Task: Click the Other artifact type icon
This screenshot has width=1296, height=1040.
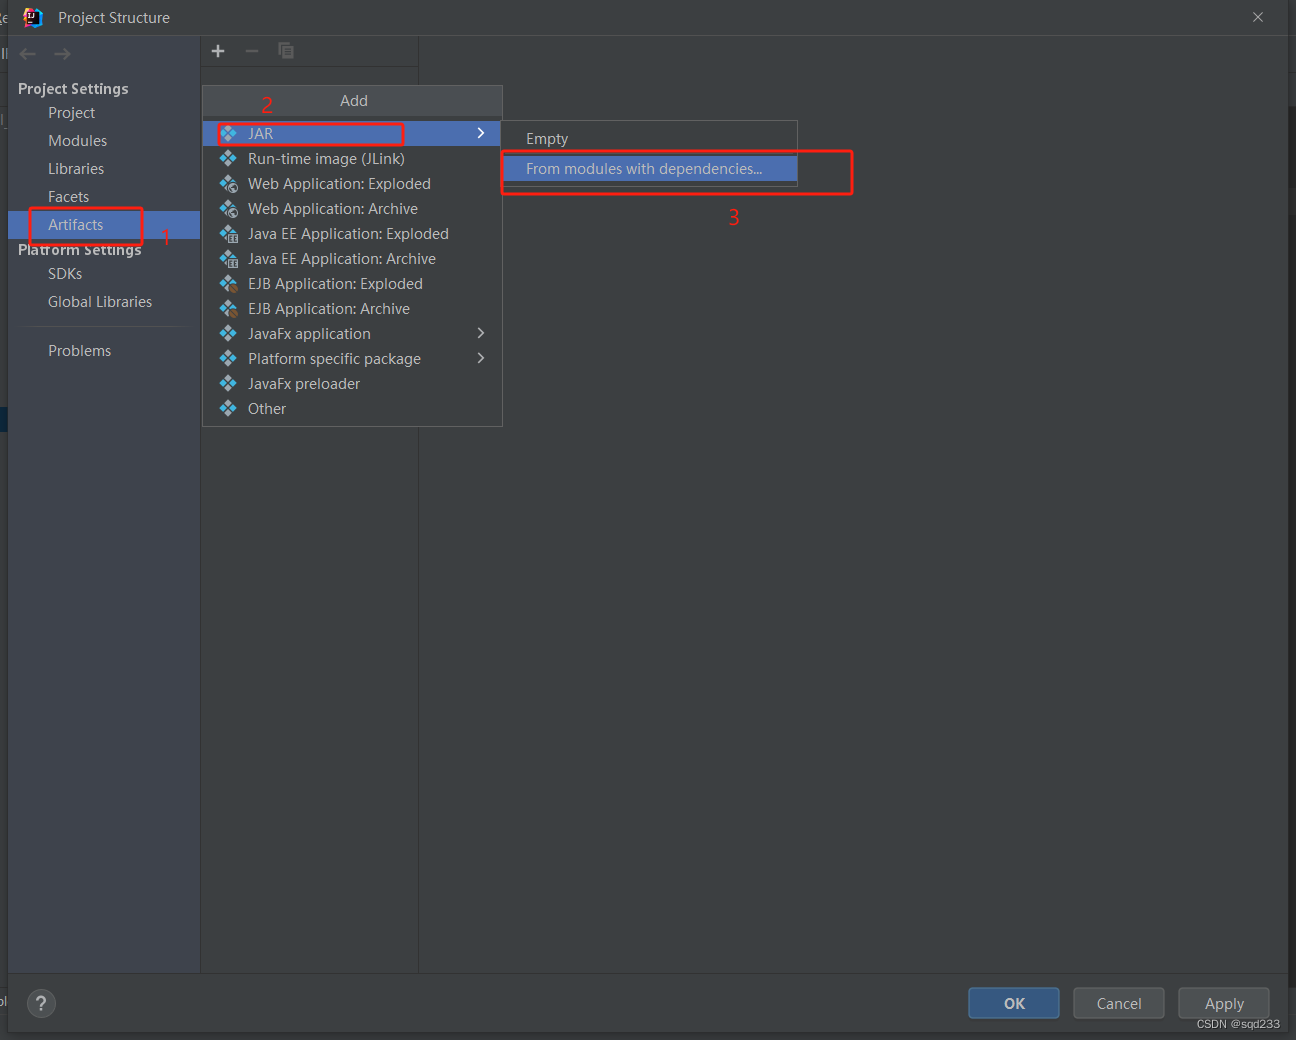Action: 229,408
